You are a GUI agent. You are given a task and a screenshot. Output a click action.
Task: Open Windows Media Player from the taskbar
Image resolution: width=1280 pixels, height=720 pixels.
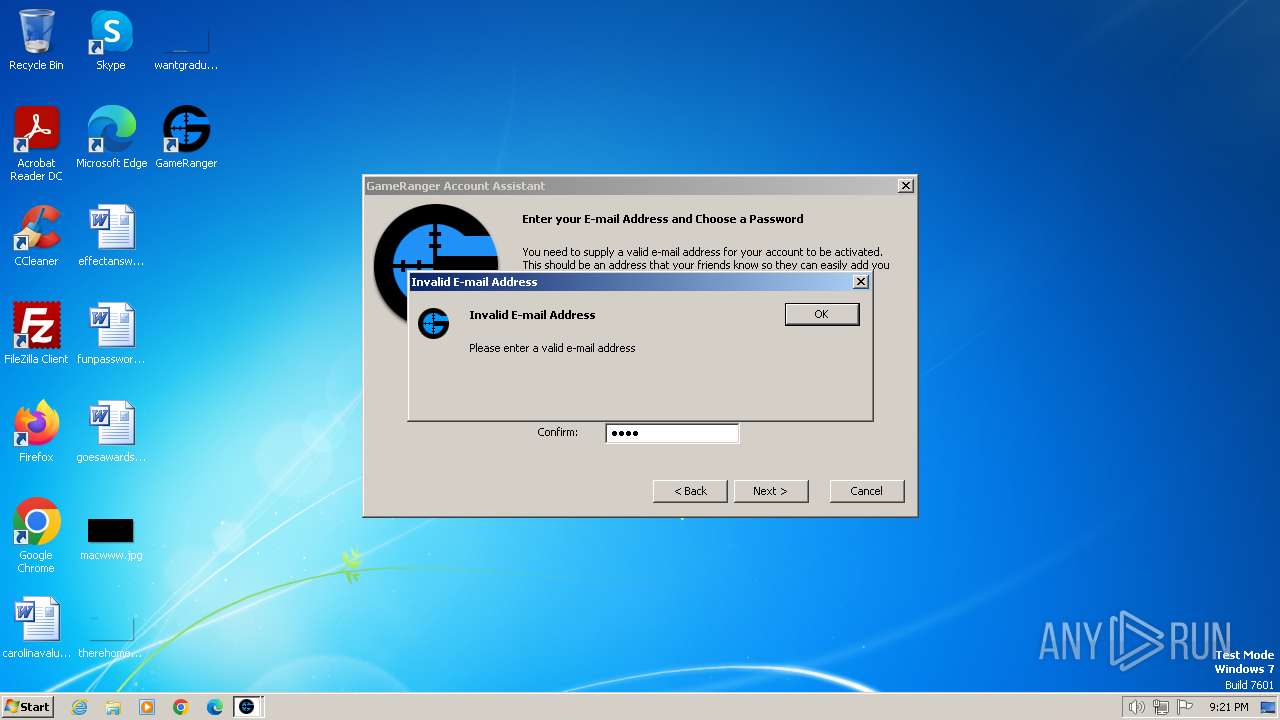click(147, 707)
